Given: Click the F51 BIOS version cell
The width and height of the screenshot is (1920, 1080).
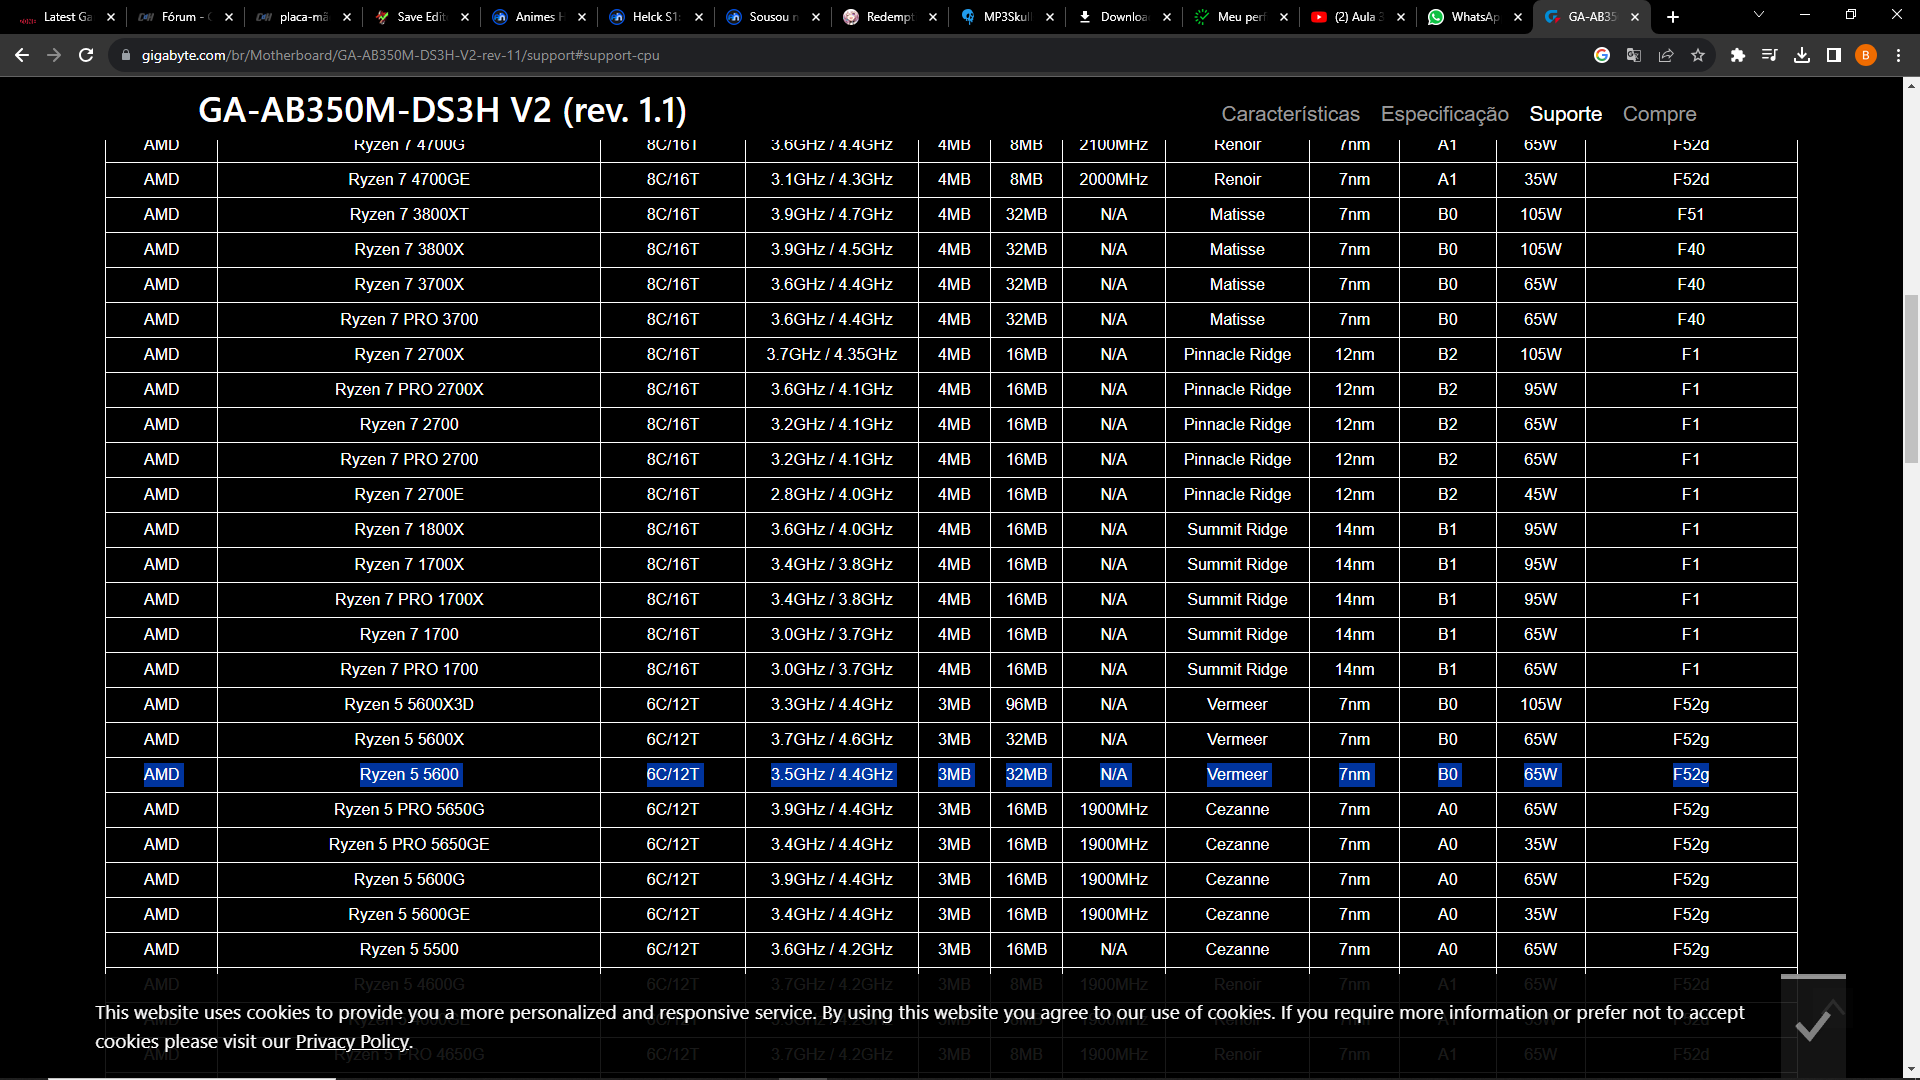Looking at the screenshot, I should (x=1691, y=214).
